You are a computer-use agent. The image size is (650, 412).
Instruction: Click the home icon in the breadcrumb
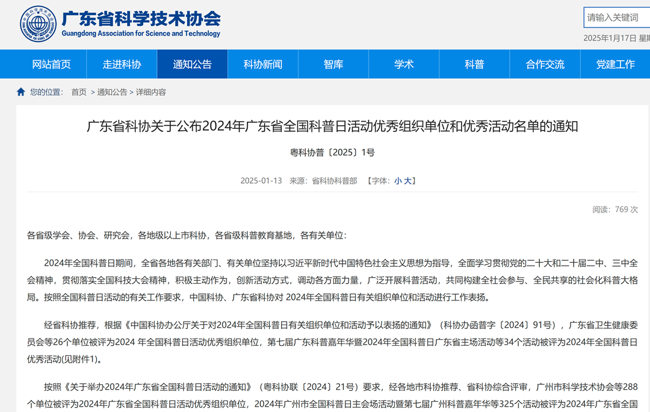click(21, 92)
